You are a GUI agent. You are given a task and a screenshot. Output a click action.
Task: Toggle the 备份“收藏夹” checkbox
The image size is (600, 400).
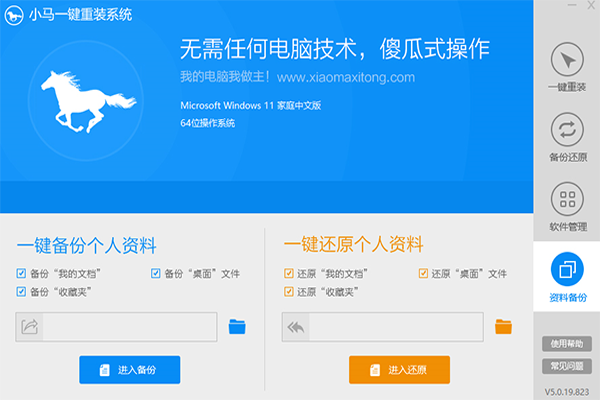(x=21, y=292)
